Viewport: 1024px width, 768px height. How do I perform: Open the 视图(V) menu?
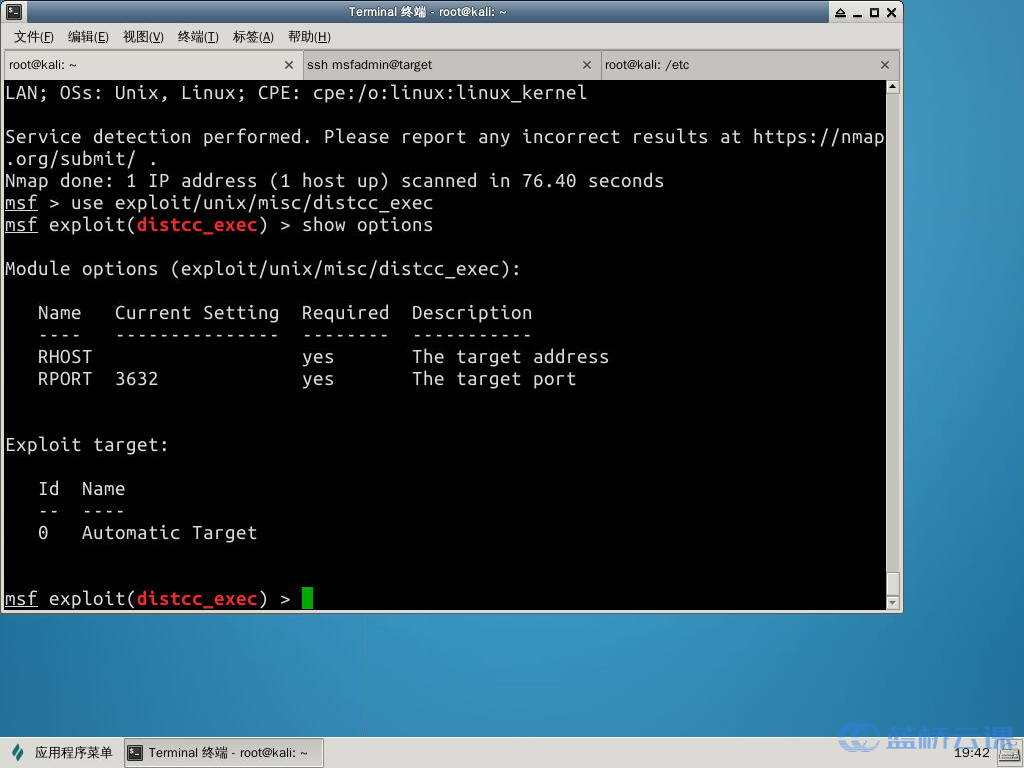click(x=143, y=37)
